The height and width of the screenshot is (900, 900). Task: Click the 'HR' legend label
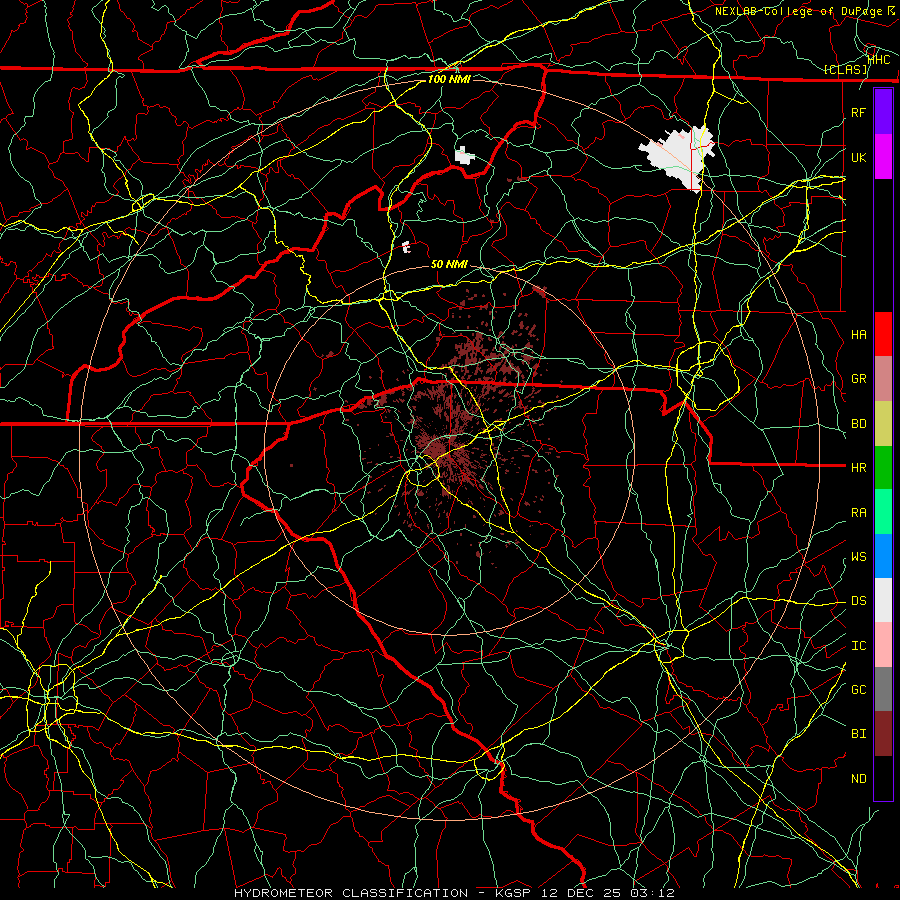click(x=858, y=468)
